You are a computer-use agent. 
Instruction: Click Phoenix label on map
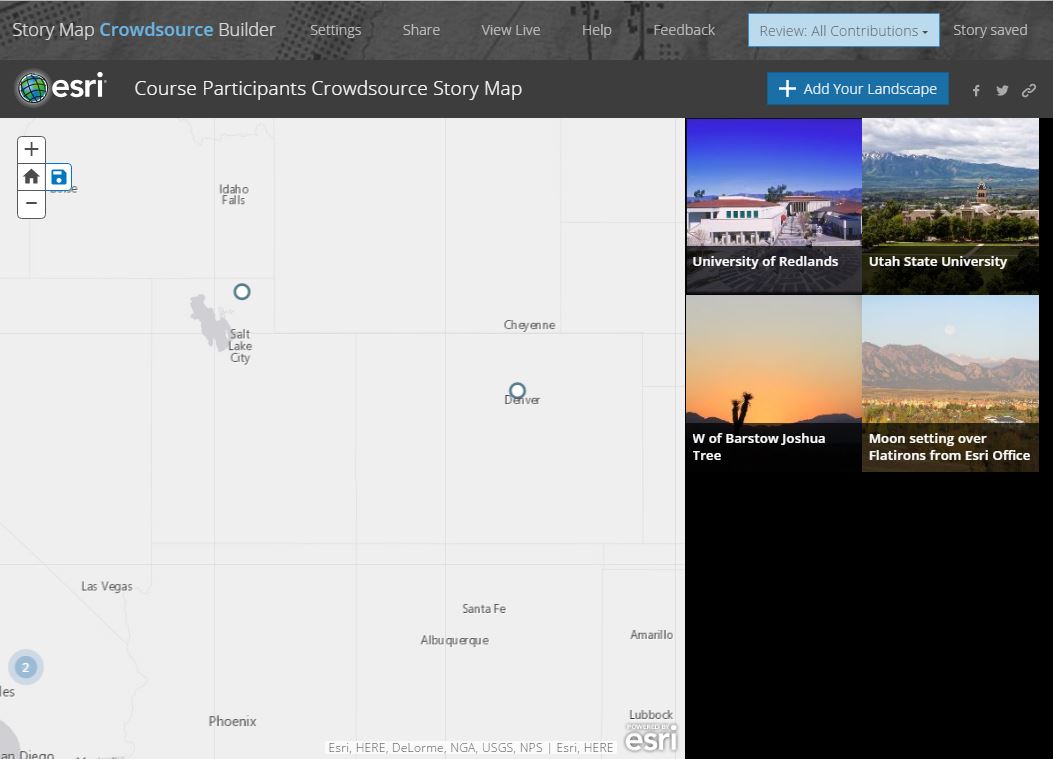(232, 721)
